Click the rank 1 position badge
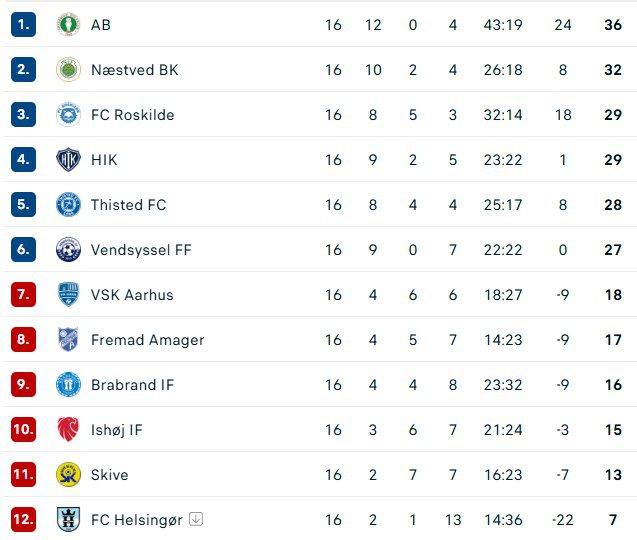Screen dimensions: 637x540 [23, 25]
